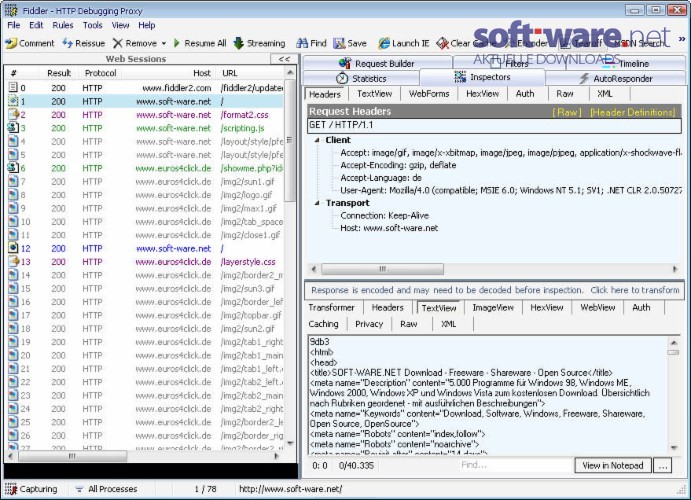Open request HexView inspector tab

pyautogui.click(x=482, y=94)
